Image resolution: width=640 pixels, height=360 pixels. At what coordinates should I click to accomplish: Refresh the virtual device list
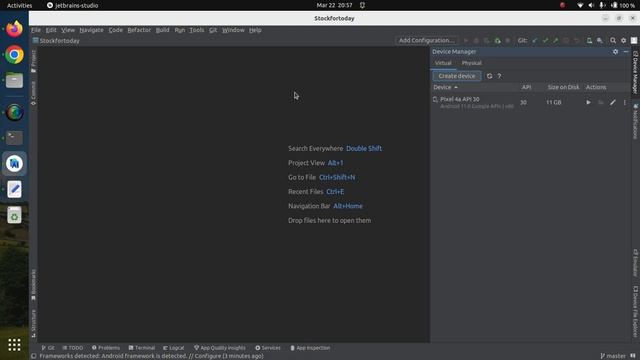[489, 76]
